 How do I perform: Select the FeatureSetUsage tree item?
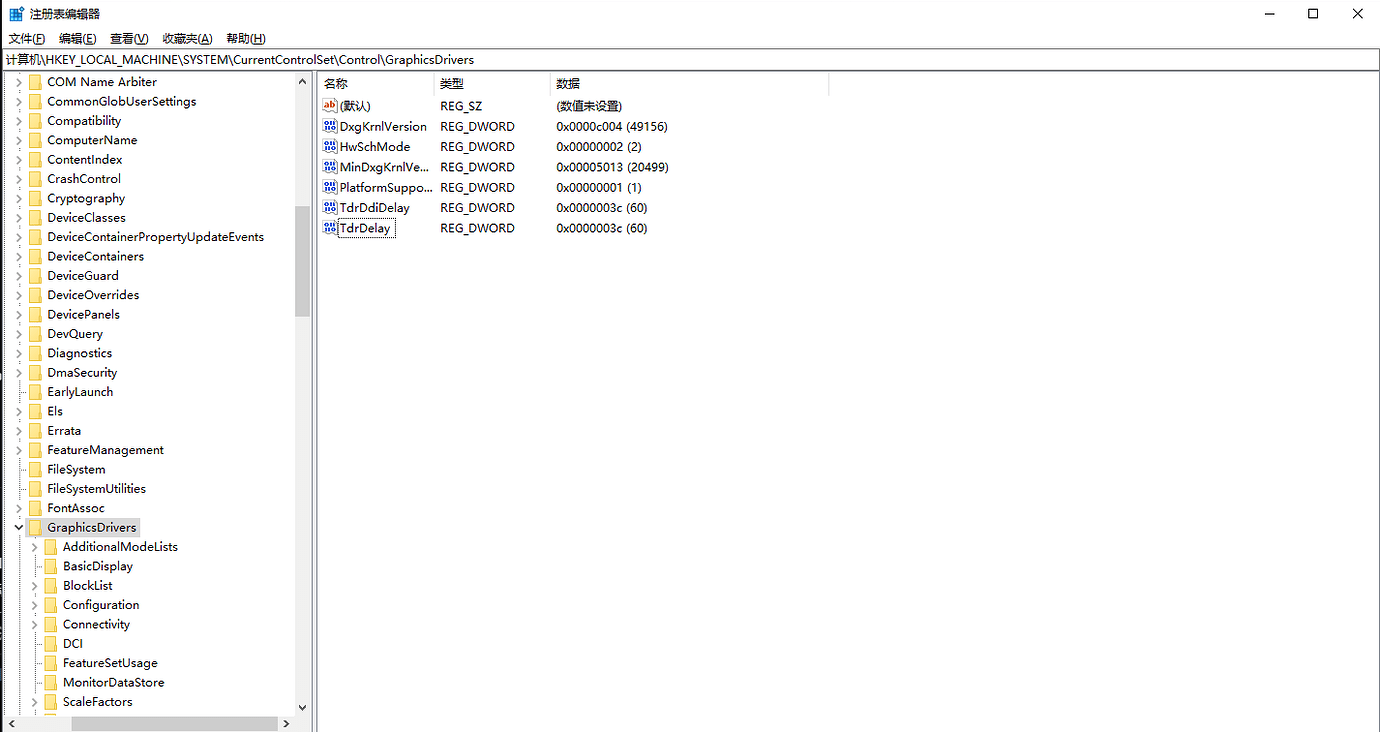pyautogui.click(x=110, y=663)
